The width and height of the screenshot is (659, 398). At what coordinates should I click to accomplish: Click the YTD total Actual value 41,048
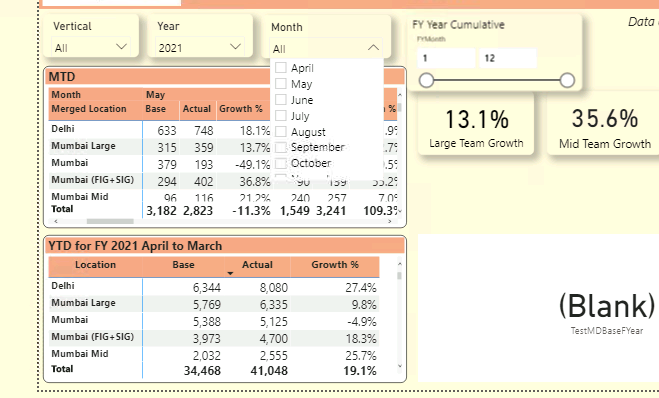click(269, 371)
